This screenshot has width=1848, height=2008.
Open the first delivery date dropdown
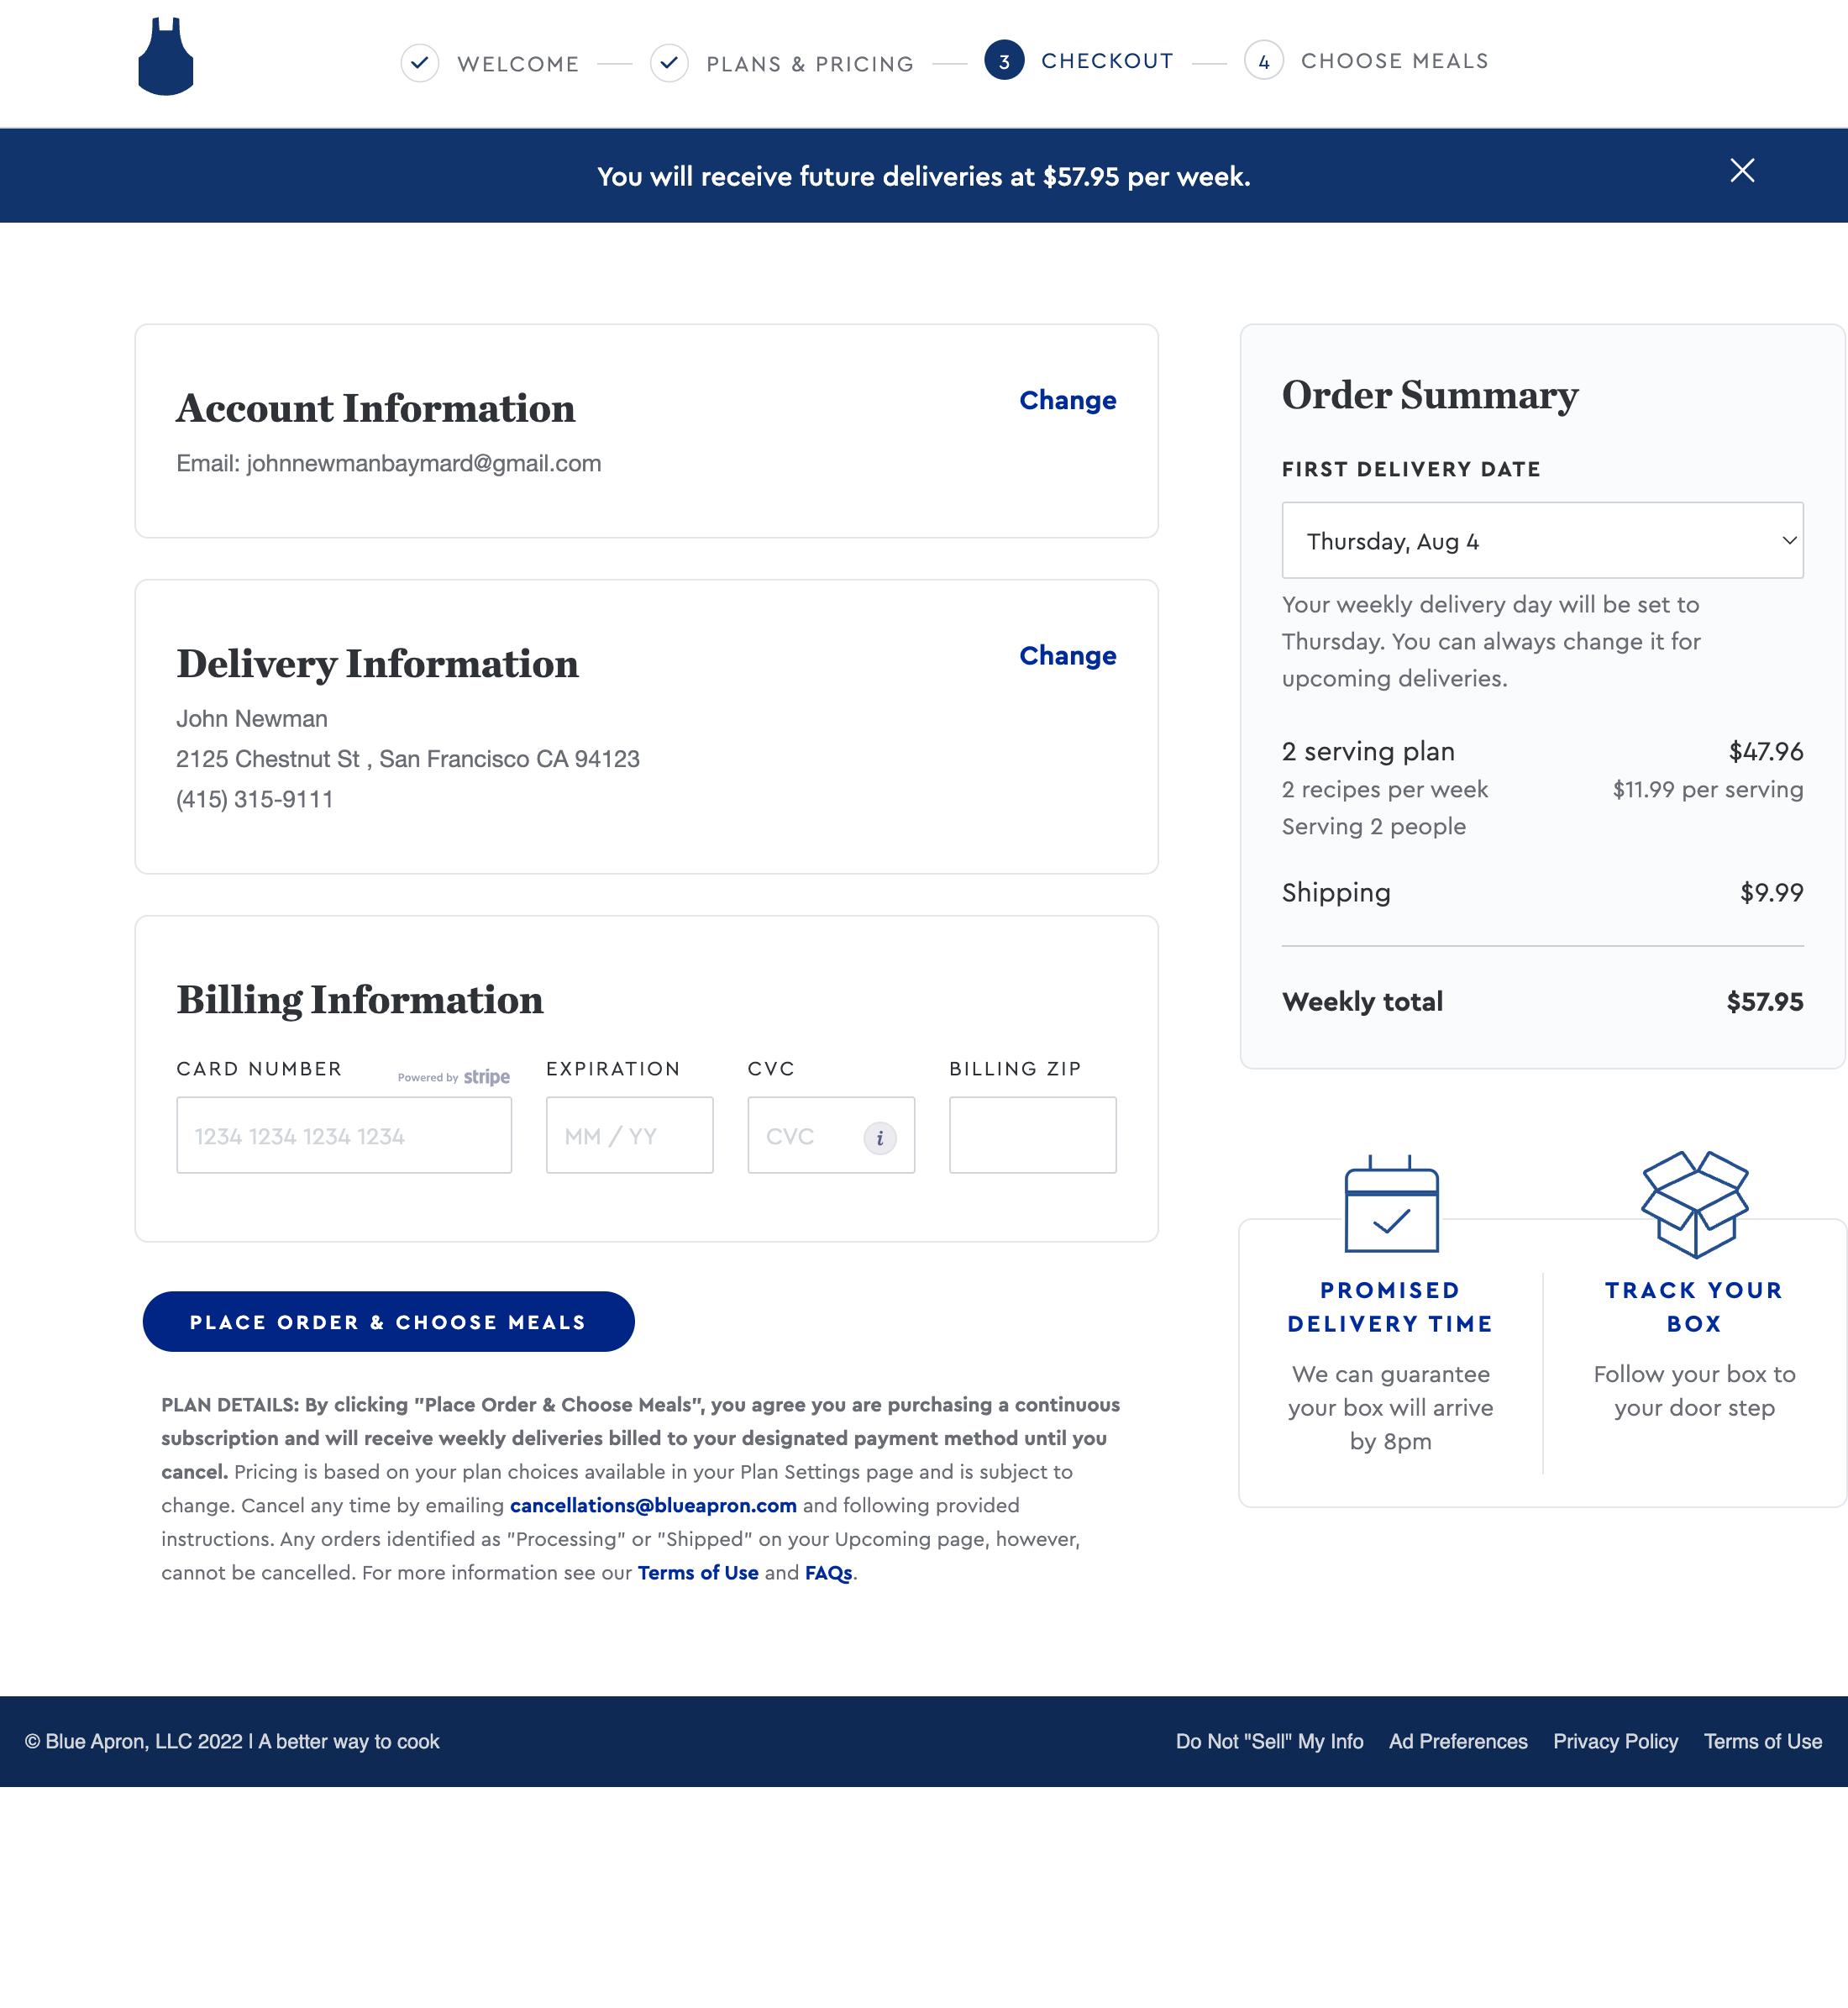point(1541,540)
